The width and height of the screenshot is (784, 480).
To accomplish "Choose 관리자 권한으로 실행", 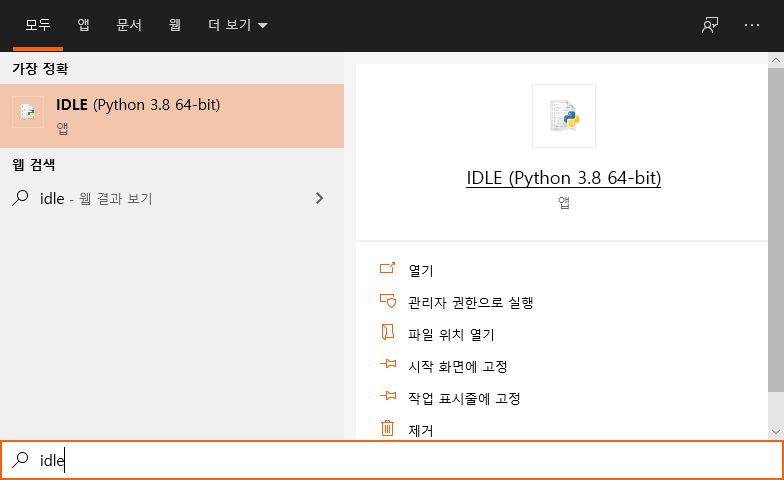I will [470, 302].
